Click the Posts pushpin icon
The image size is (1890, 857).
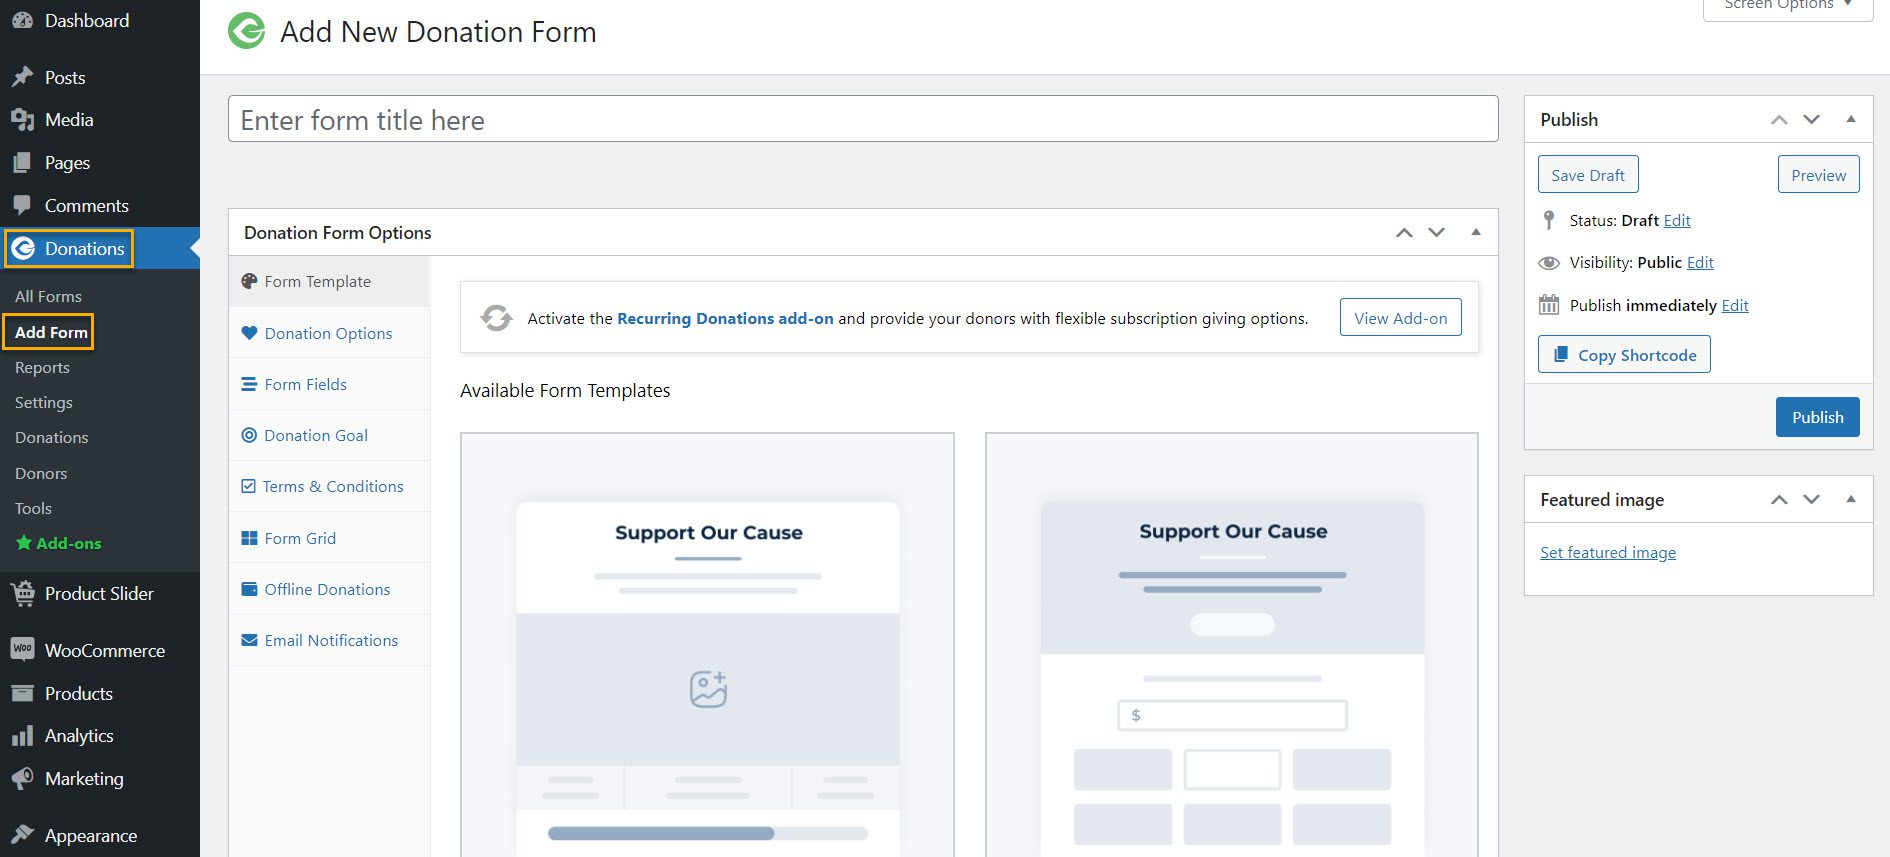22,77
